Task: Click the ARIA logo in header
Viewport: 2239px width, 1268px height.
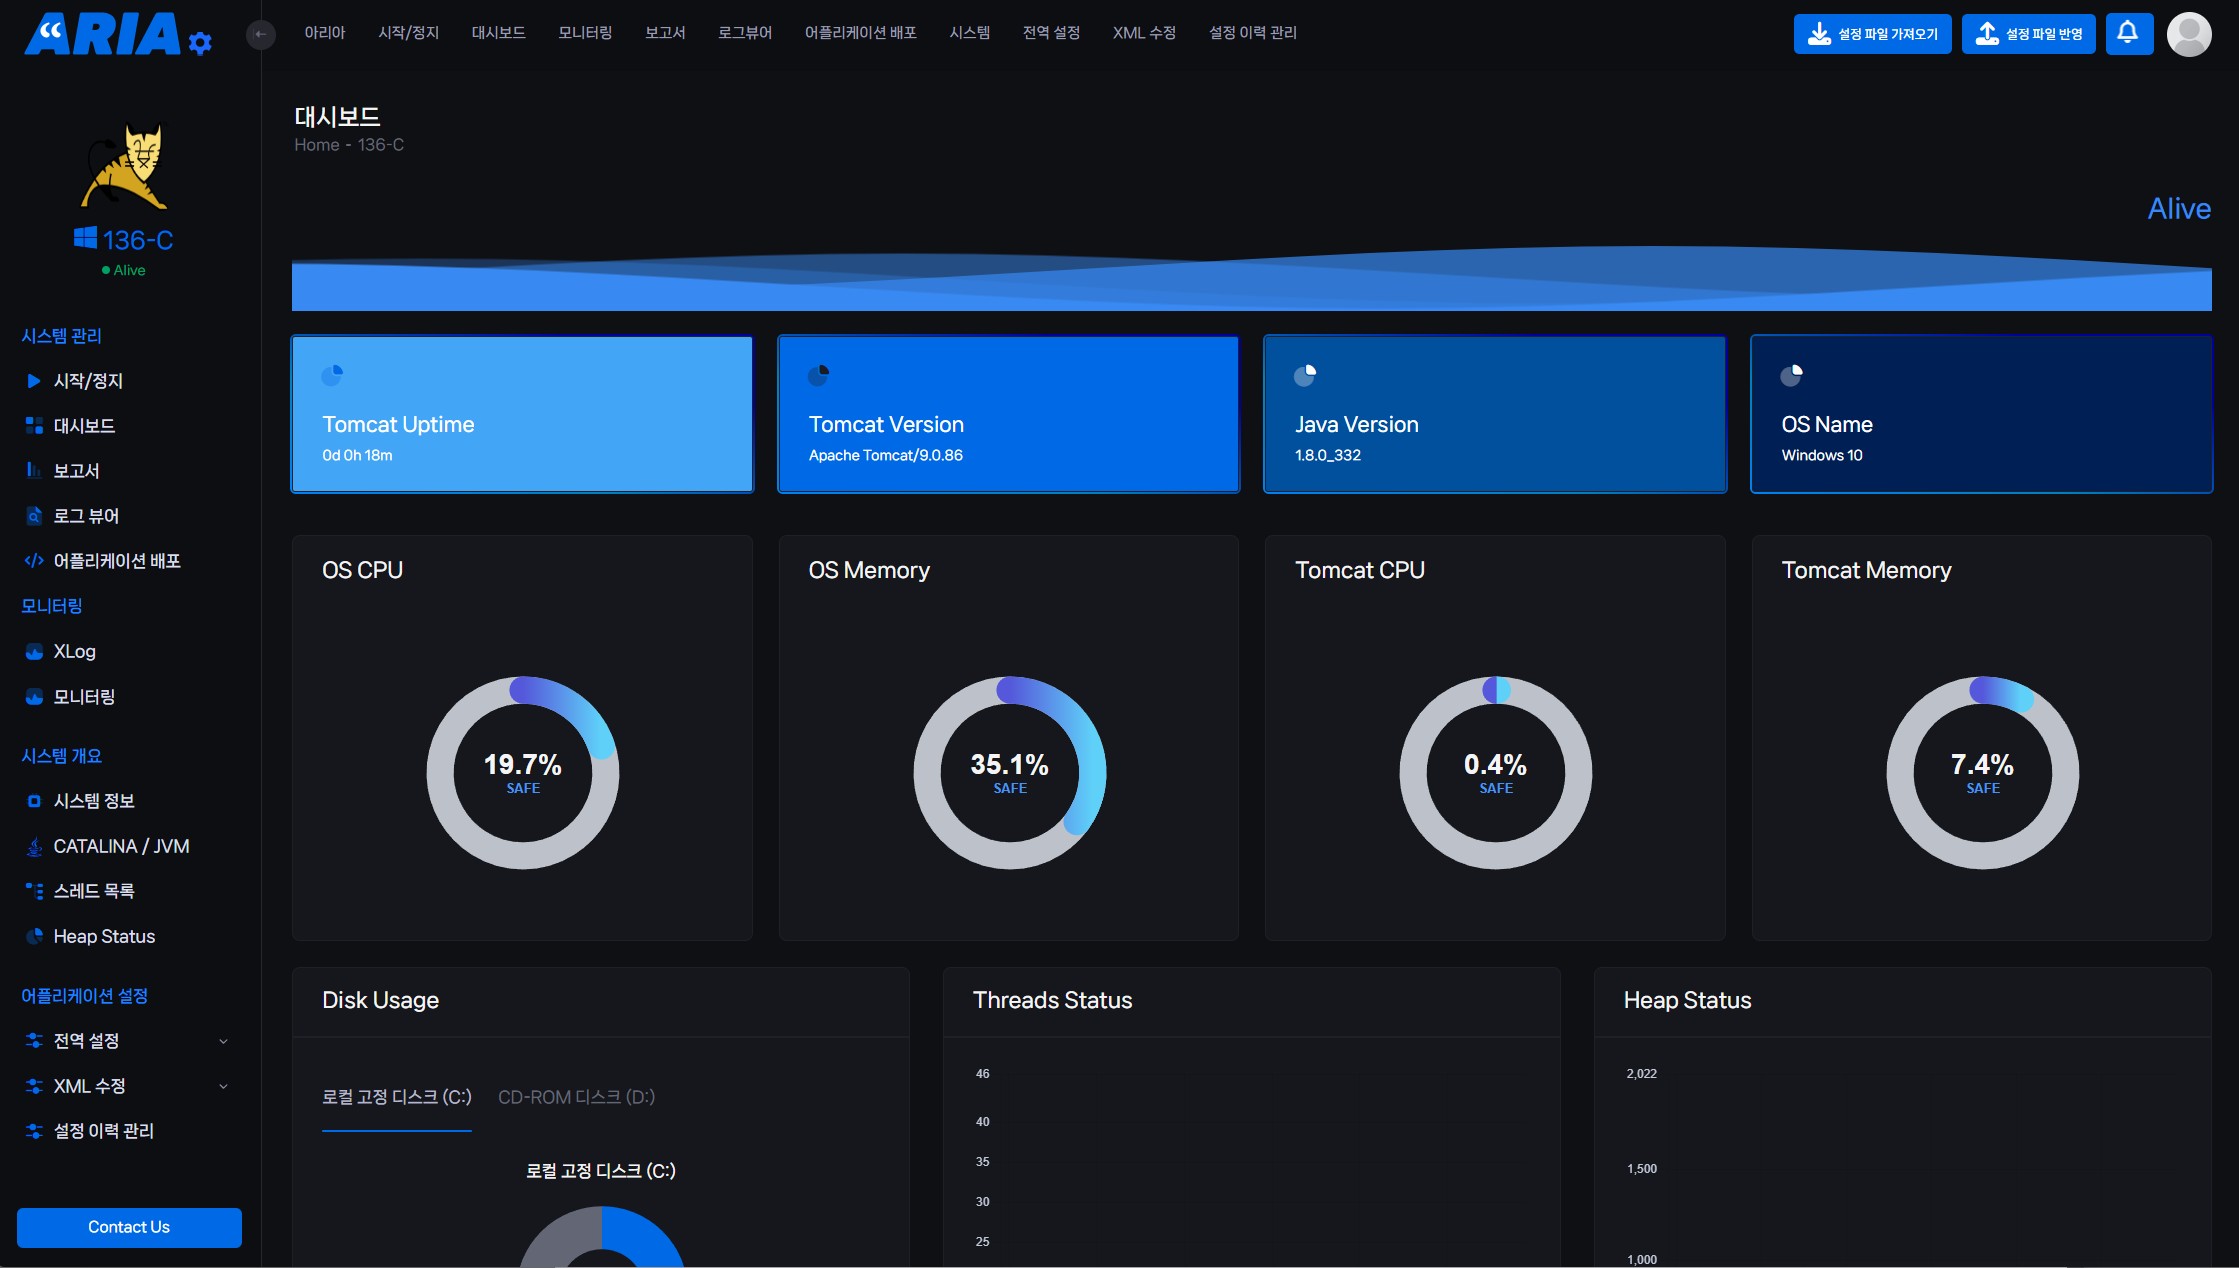Action: coord(101,34)
